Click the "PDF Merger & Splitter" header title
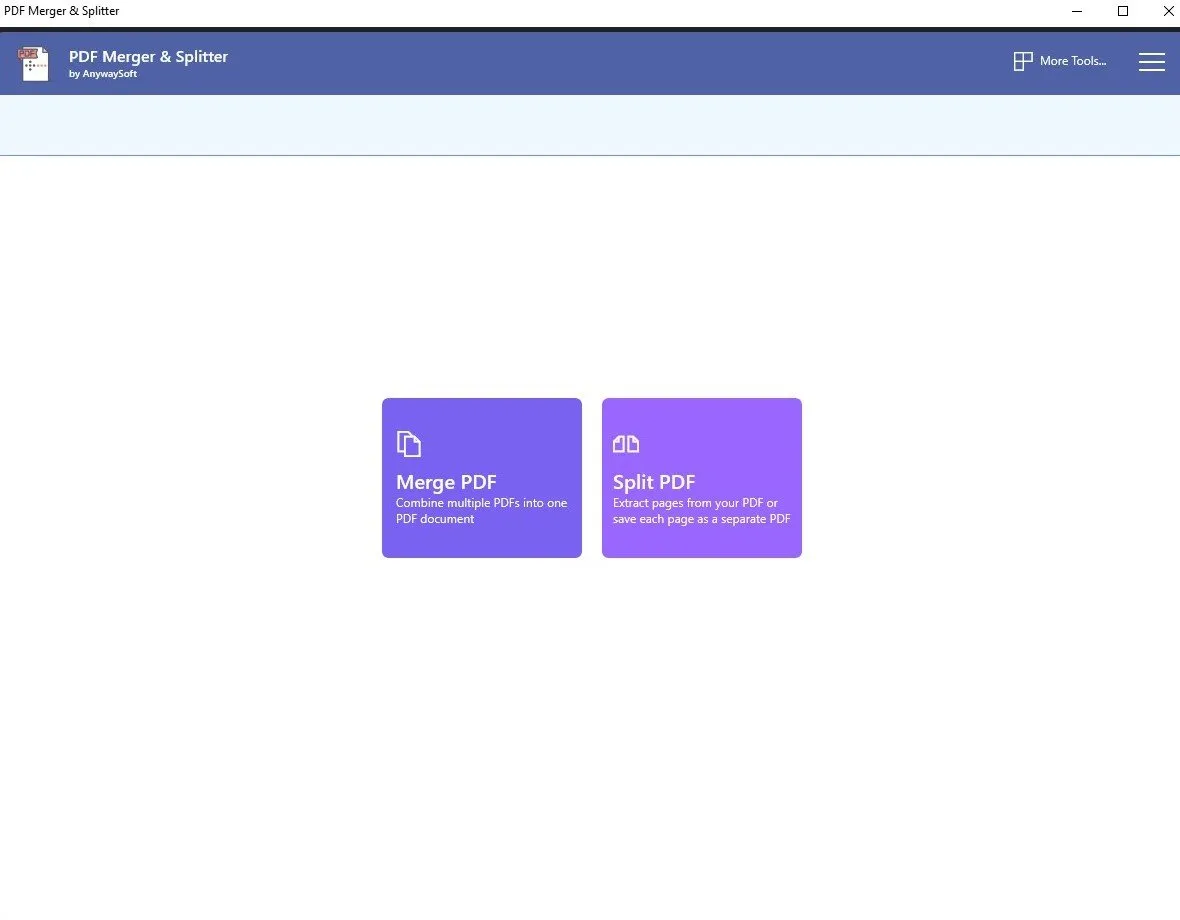 pyautogui.click(x=148, y=57)
